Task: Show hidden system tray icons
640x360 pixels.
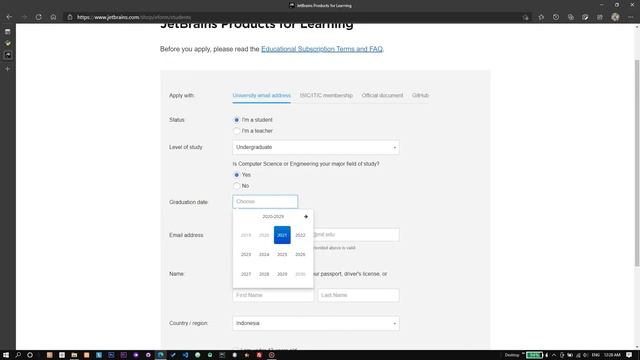Action: (x=554, y=355)
